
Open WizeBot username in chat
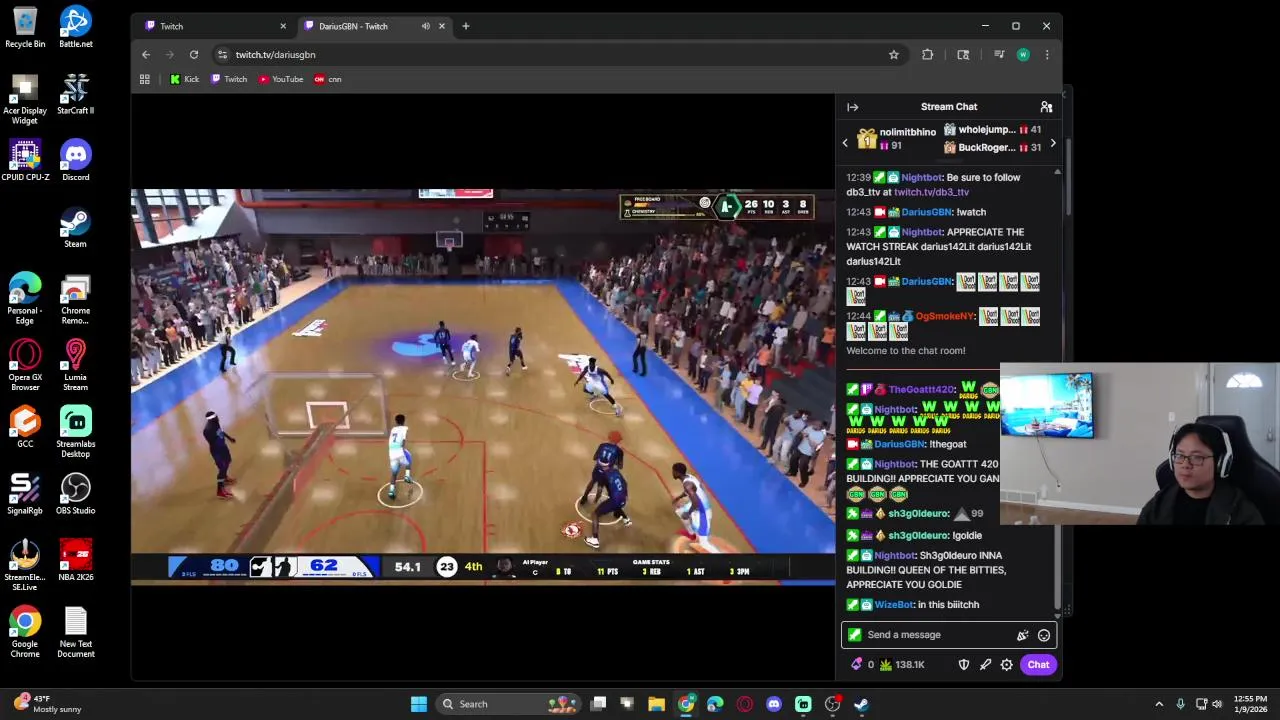894,605
